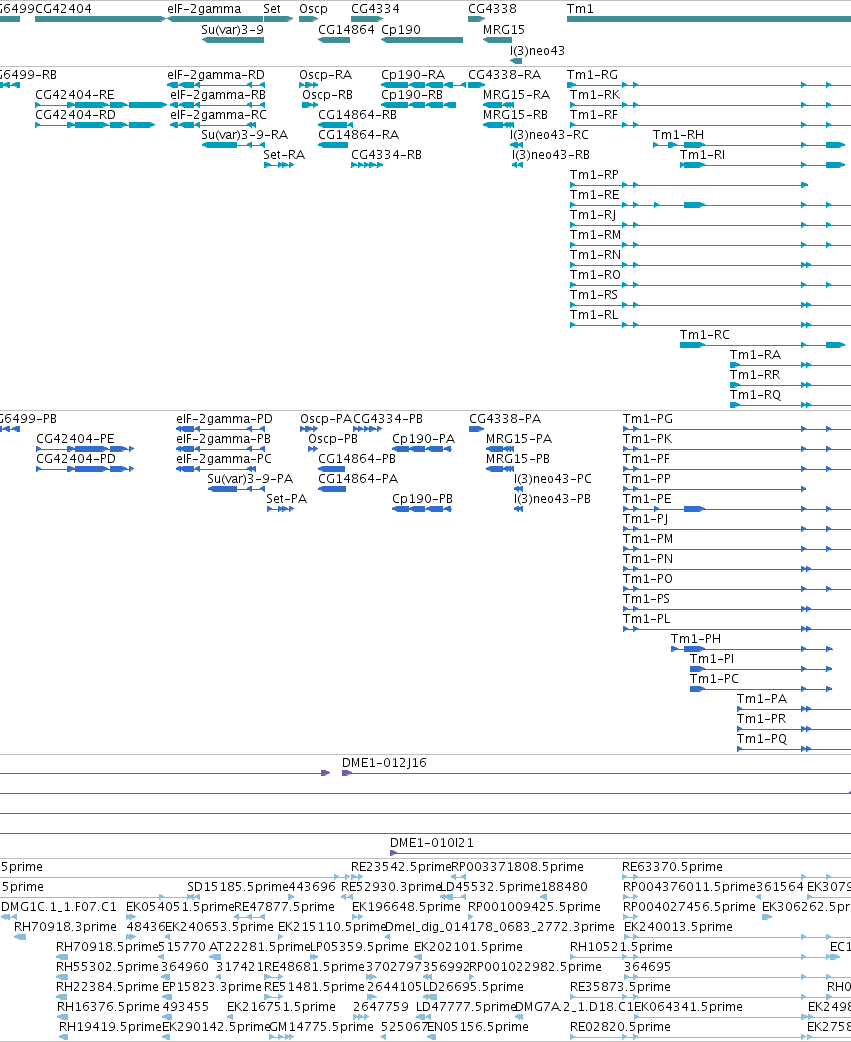This screenshot has height=1042, width=851.
Task: Click transcript Tm1-RQ
Action: (x=791, y=405)
